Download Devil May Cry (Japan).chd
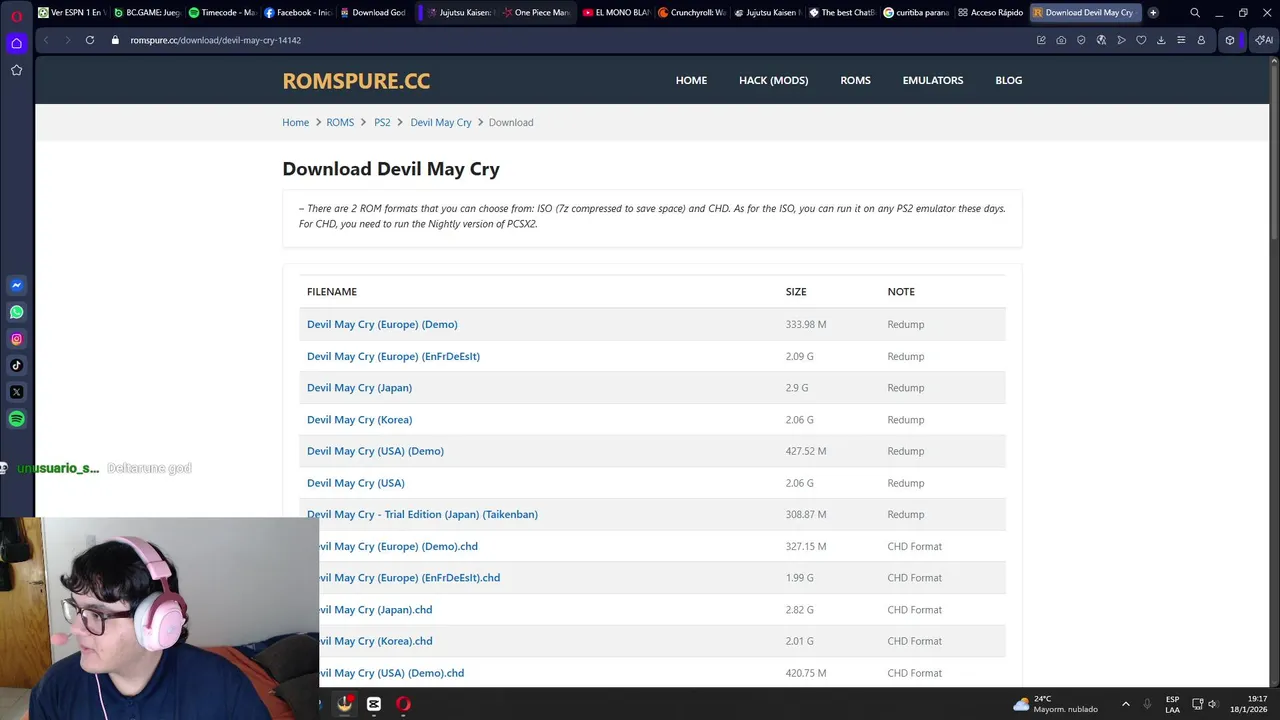Screen dimensions: 1280x720 [375, 609]
